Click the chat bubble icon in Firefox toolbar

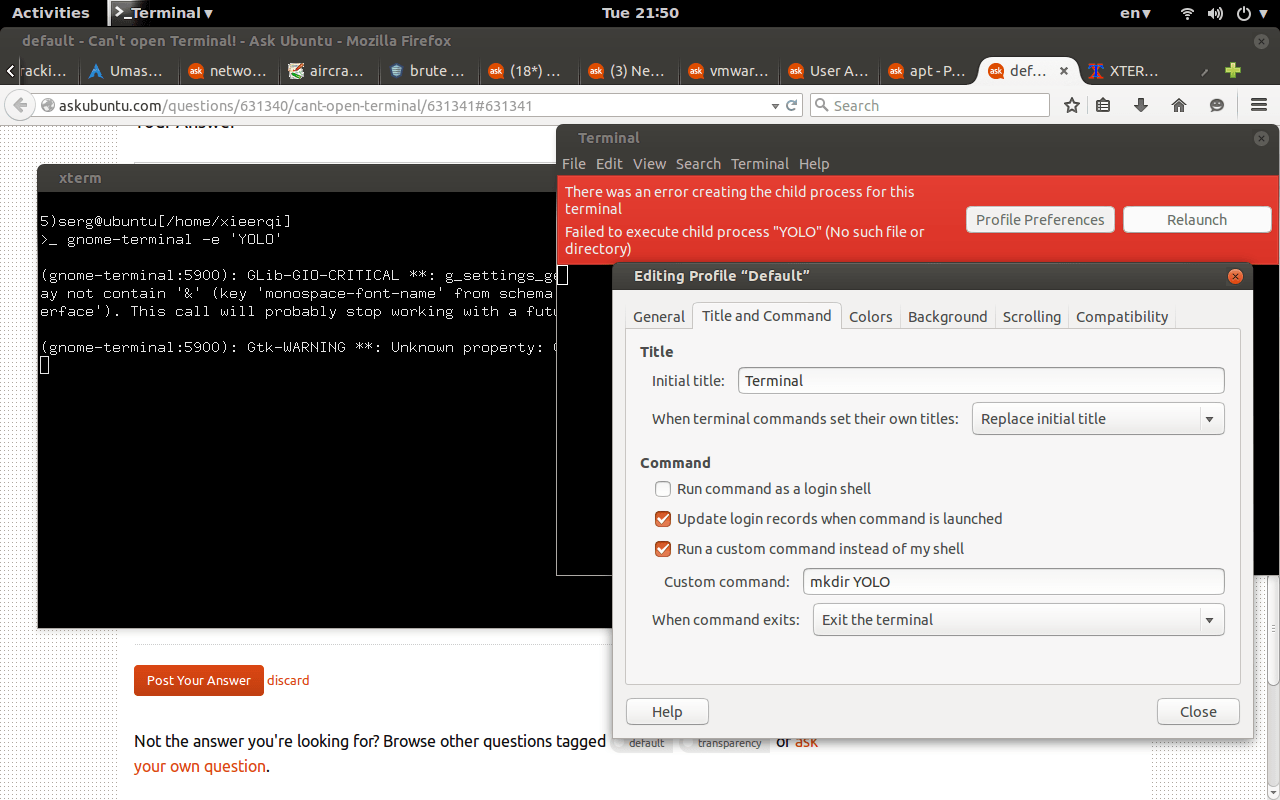(x=1217, y=105)
